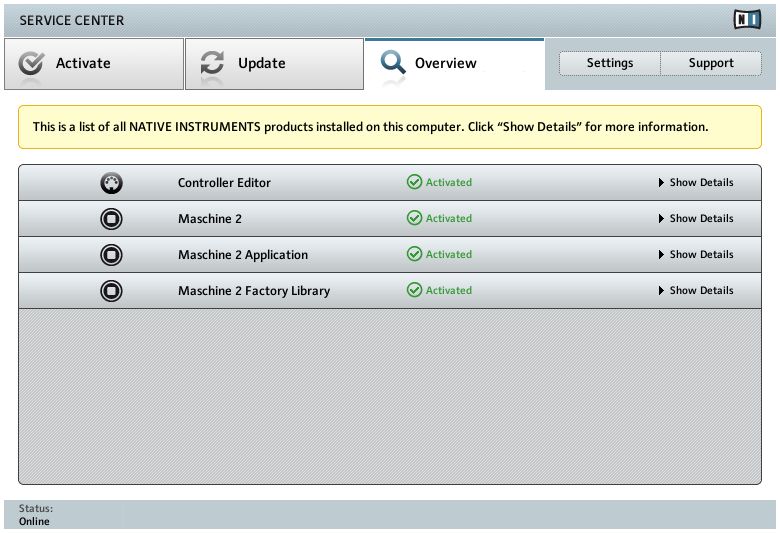The width and height of the screenshot is (780, 533).
Task: Click Maschine 2 Application activated checkmark icon
Action: click(414, 254)
